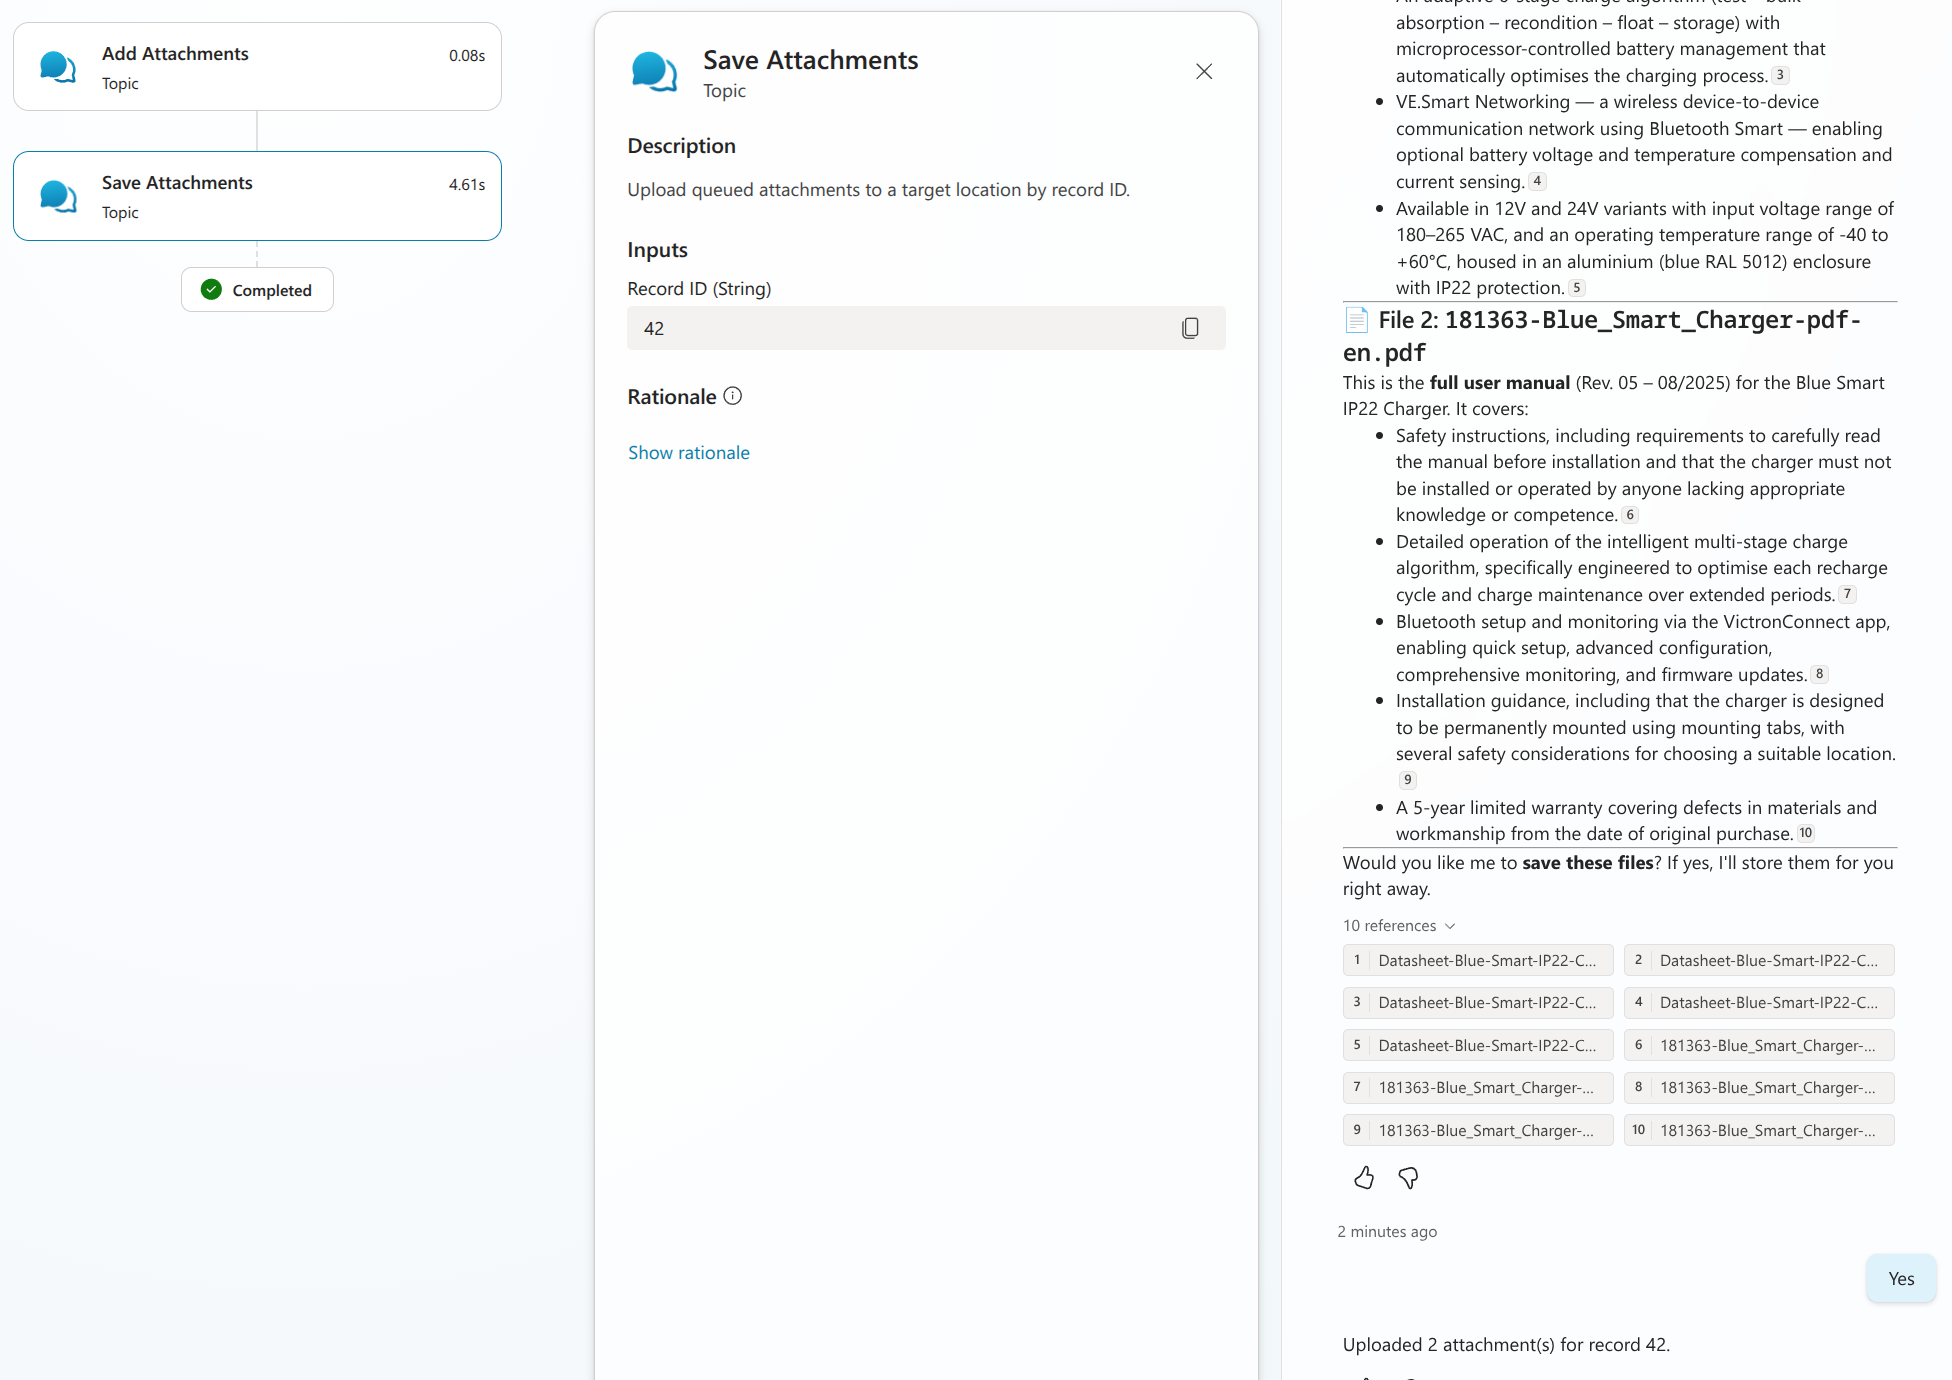Click the 4.61s duration text

467,185
